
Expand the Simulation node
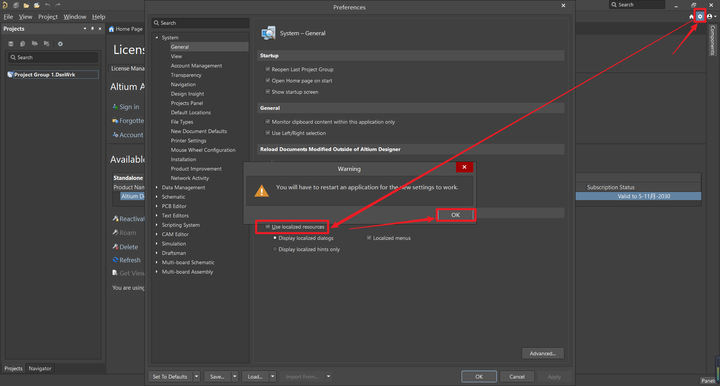tap(157, 244)
